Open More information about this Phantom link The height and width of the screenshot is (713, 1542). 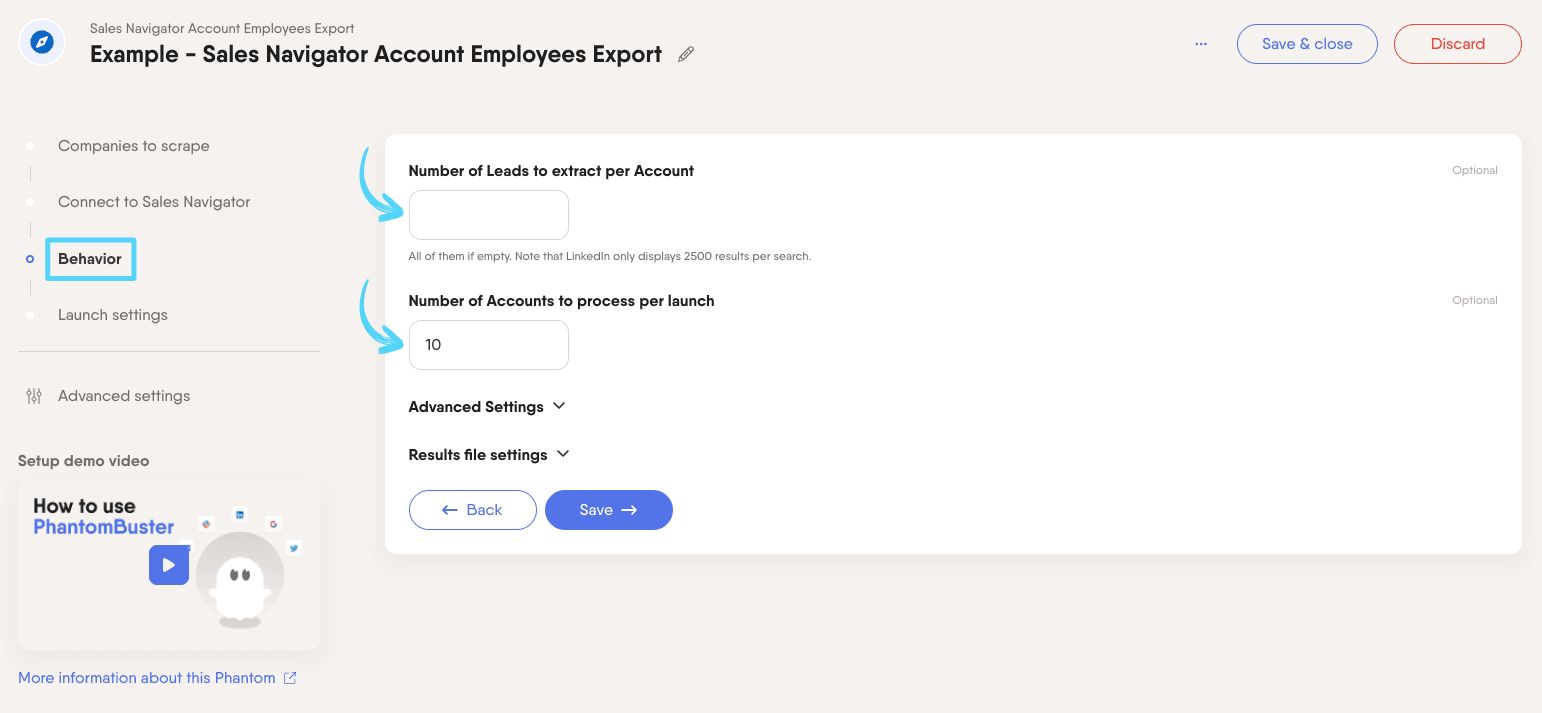pos(147,678)
